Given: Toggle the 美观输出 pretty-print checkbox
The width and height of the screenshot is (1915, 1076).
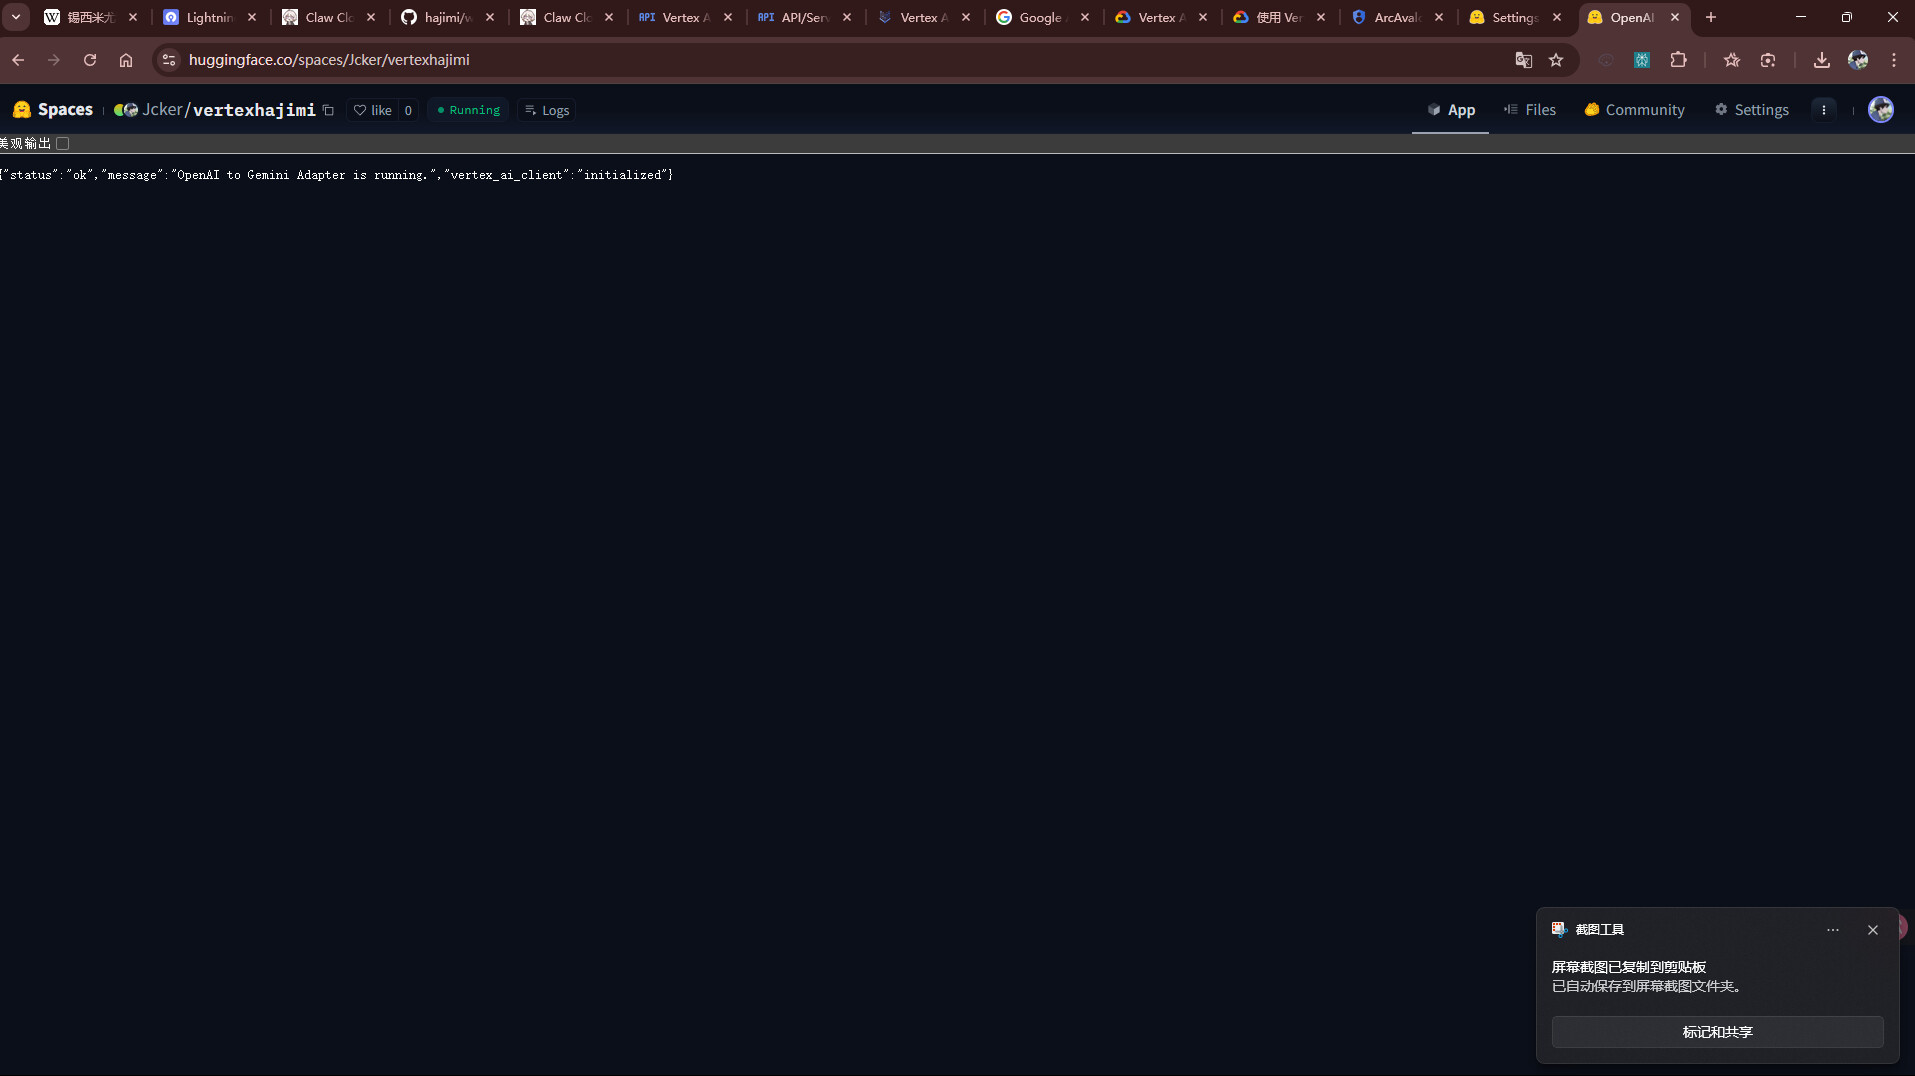Looking at the screenshot, I should (x=63, y=144).
